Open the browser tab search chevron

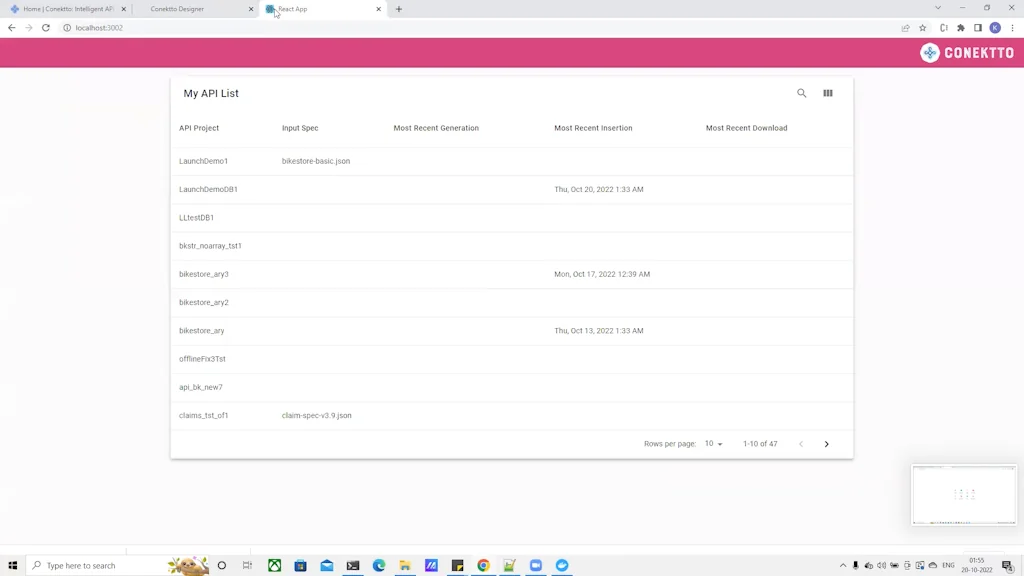point(937,9)
